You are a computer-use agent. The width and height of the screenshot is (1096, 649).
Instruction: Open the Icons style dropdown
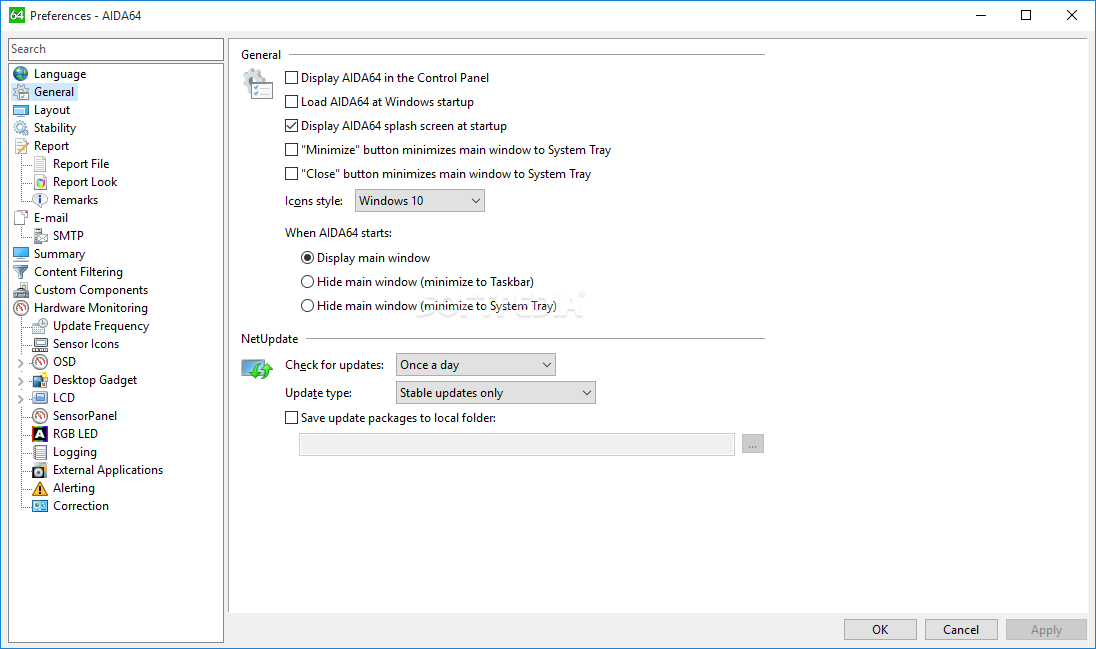419,201
